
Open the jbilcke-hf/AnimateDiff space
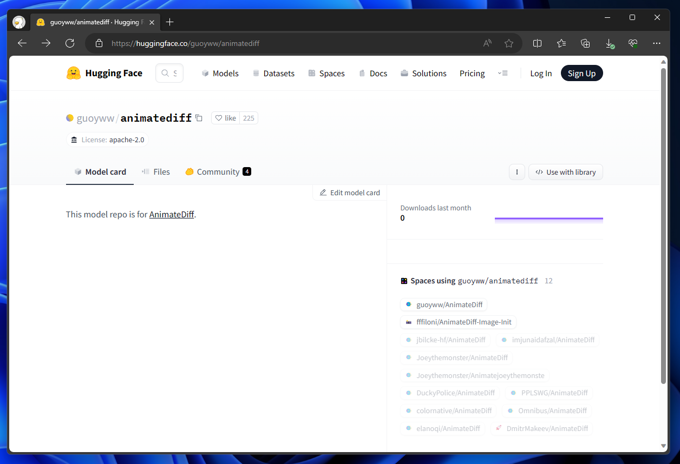(x=445, y=340)
